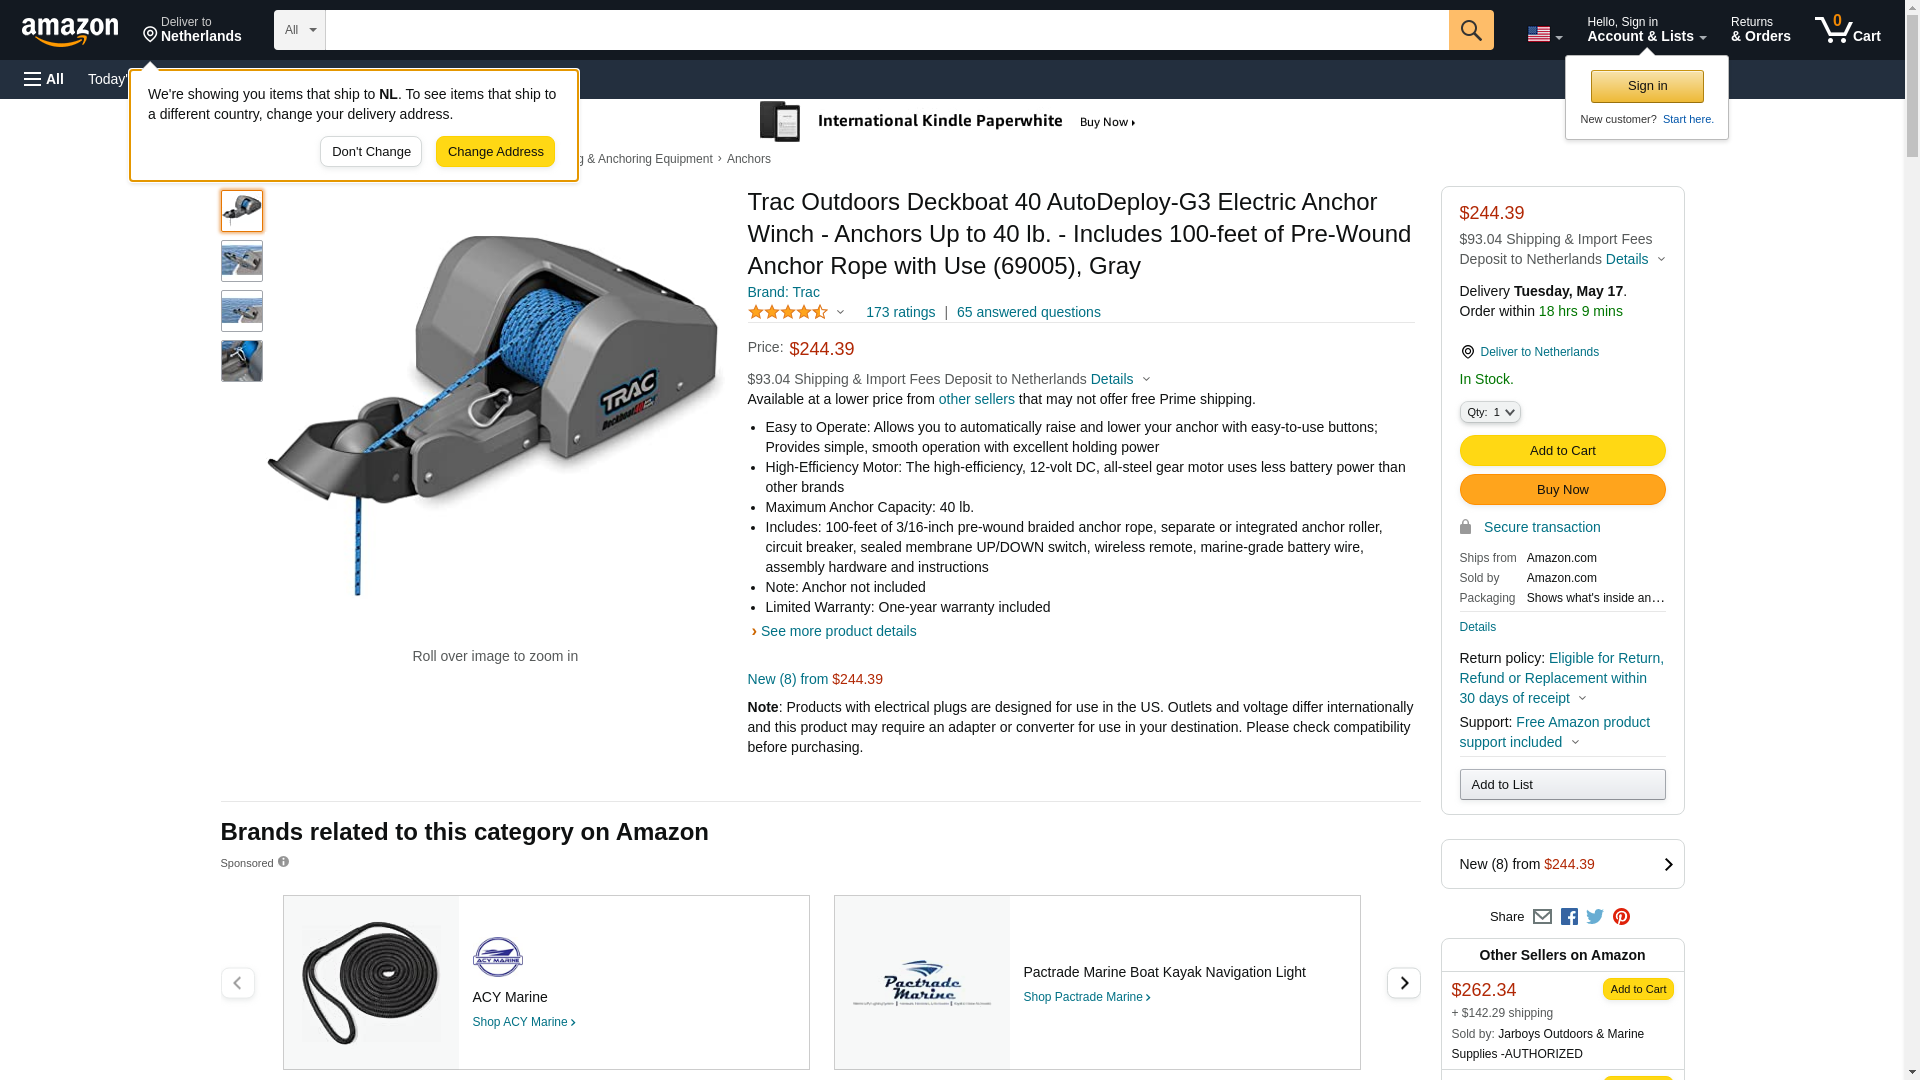Click the main search input field

[887, 30]
